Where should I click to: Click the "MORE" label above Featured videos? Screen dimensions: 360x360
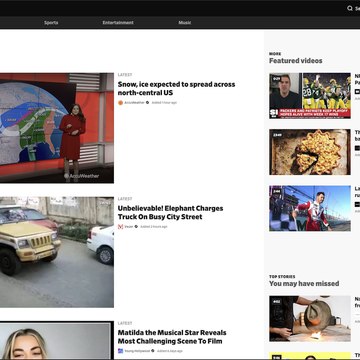click(x=275, y=54)
